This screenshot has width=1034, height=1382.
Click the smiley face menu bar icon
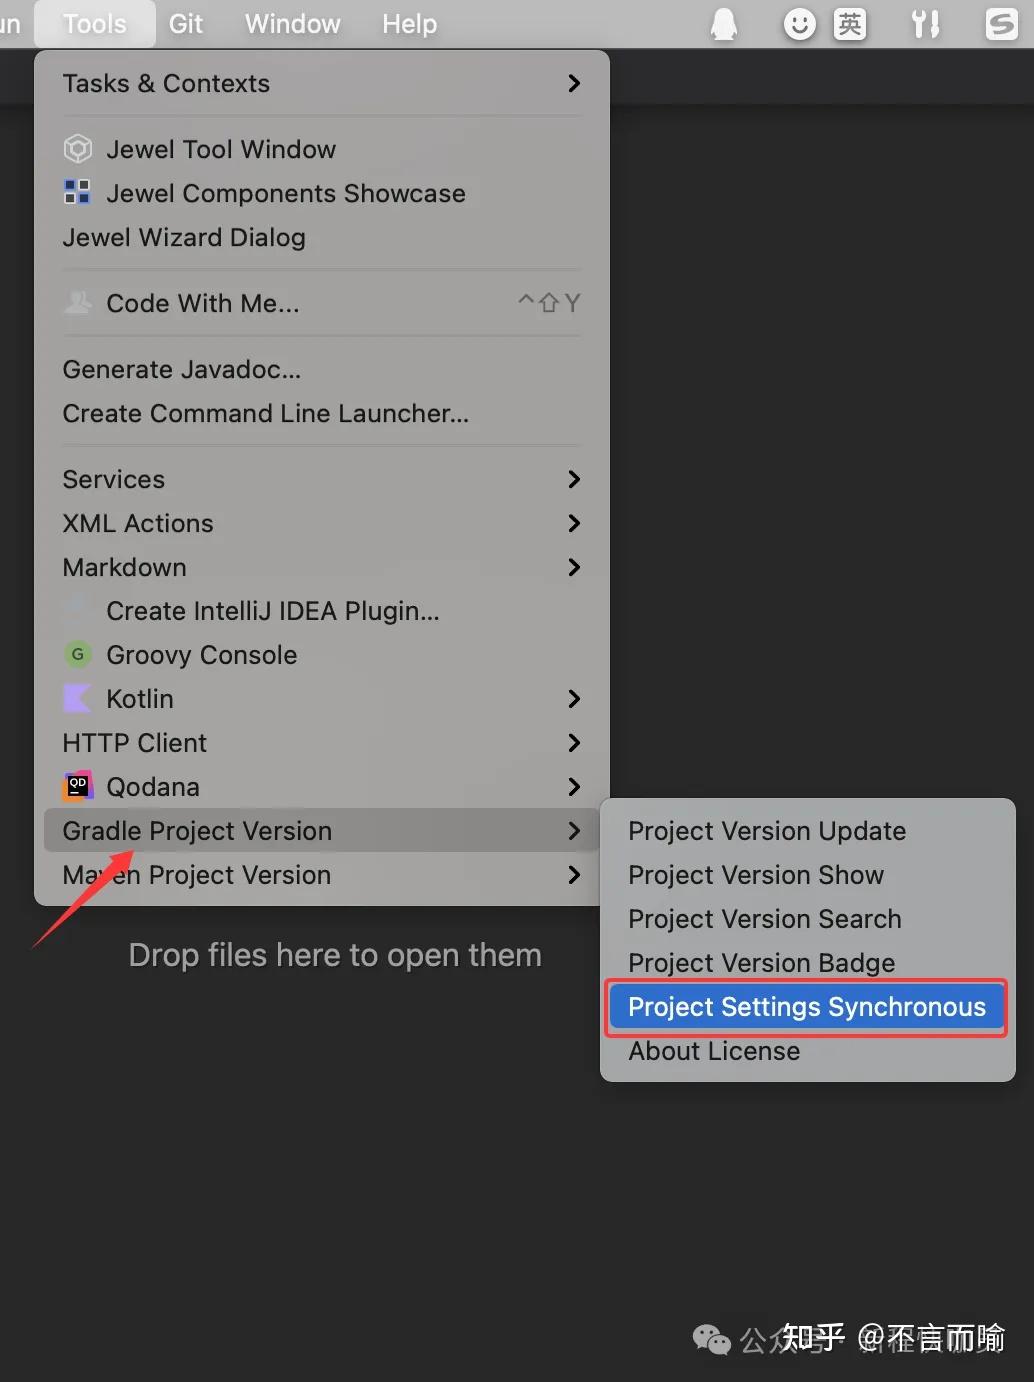coord(799,24)
